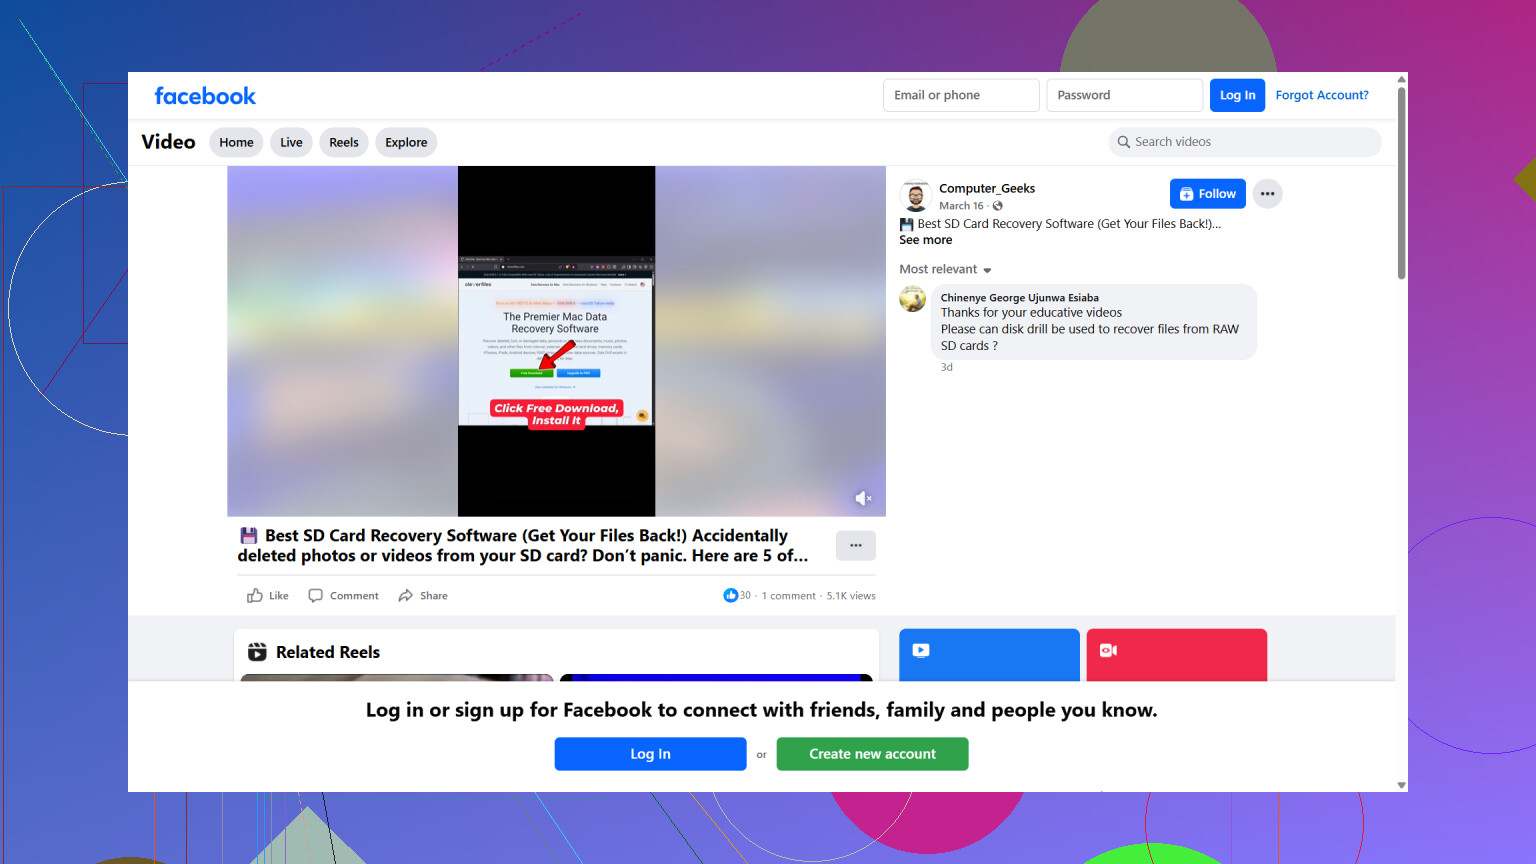This screenshot has height=864, width=1536.
Task: Open the Most relevant comment sorting dropdown
Action: (x=945, y=269)
